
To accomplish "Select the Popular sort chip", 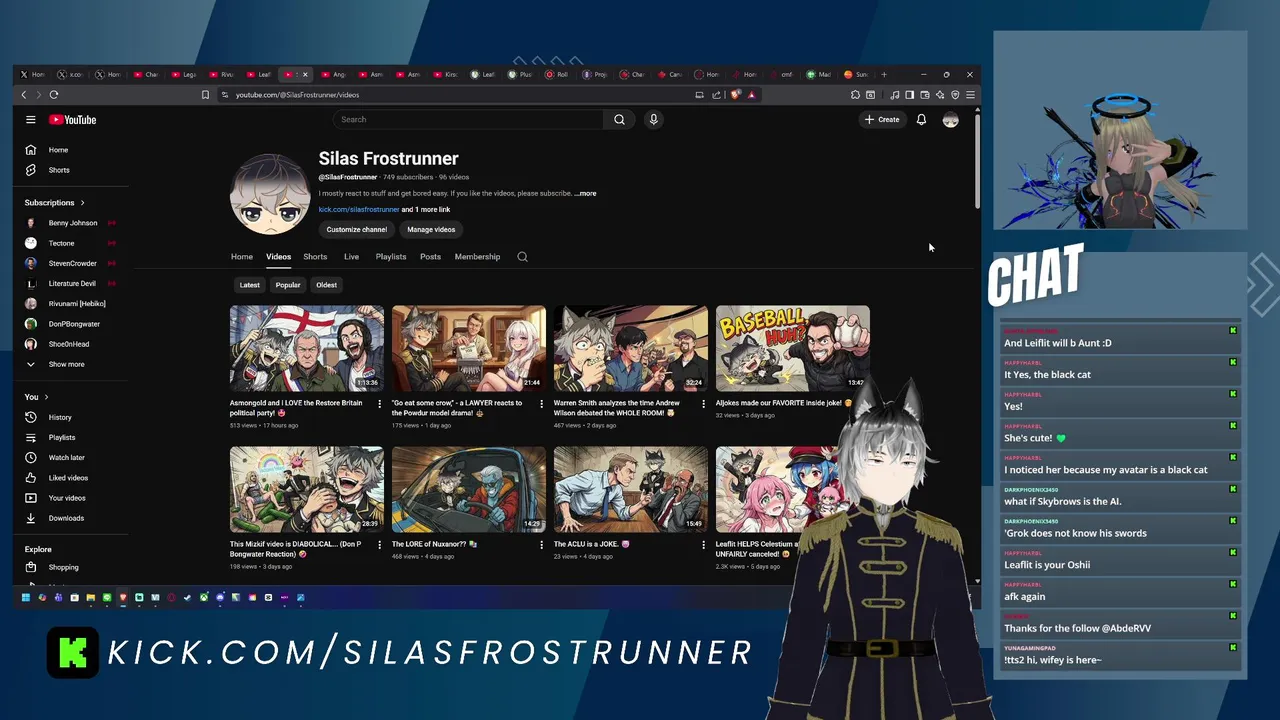I will 288,285.
